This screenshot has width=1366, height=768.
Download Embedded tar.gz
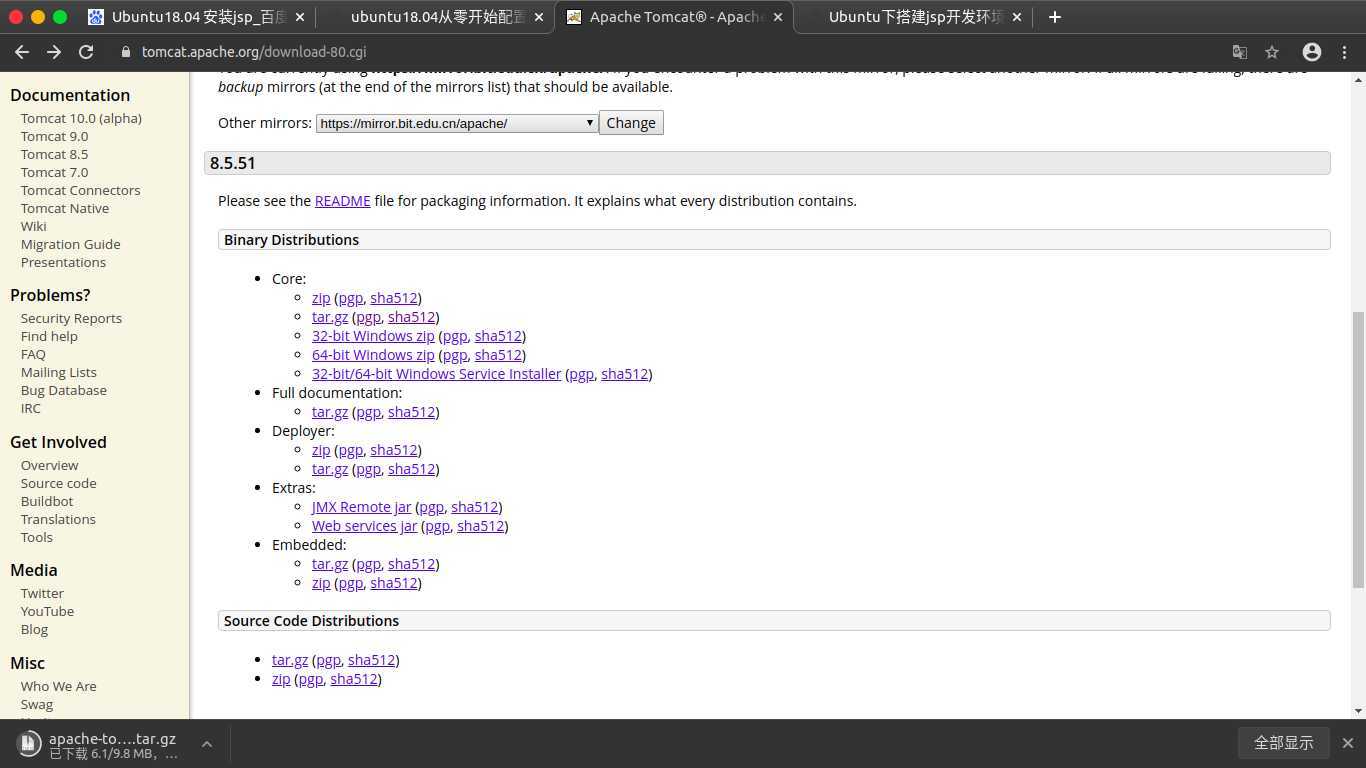click(330, 564)
